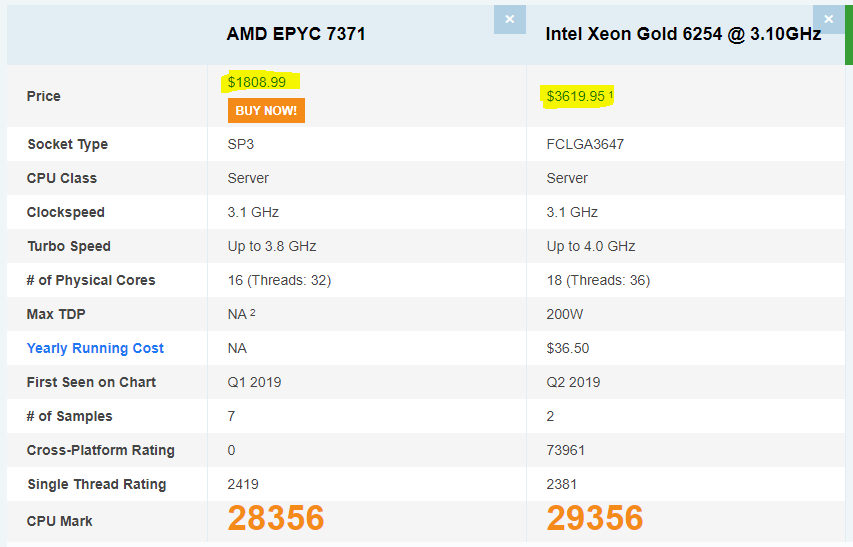The width and height of the screenshot is (853, 547).
Task: Click the Intel CPU Mark score 29356
Action: click(595, 518)
